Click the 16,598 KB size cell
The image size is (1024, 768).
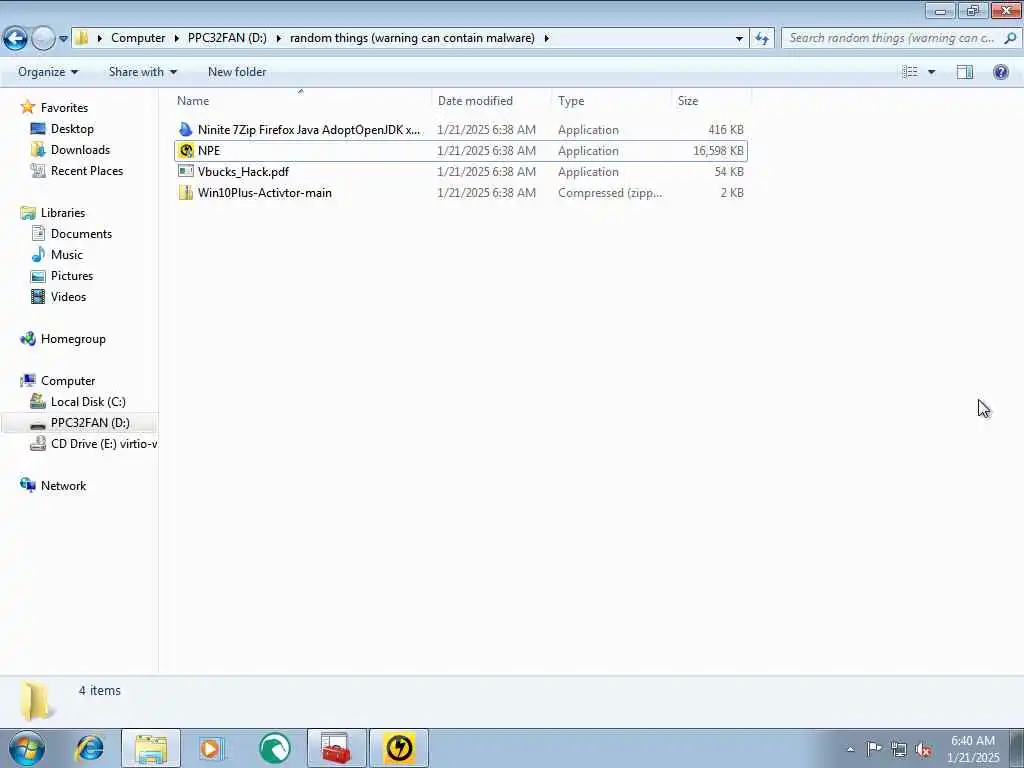tap(718, 151)
